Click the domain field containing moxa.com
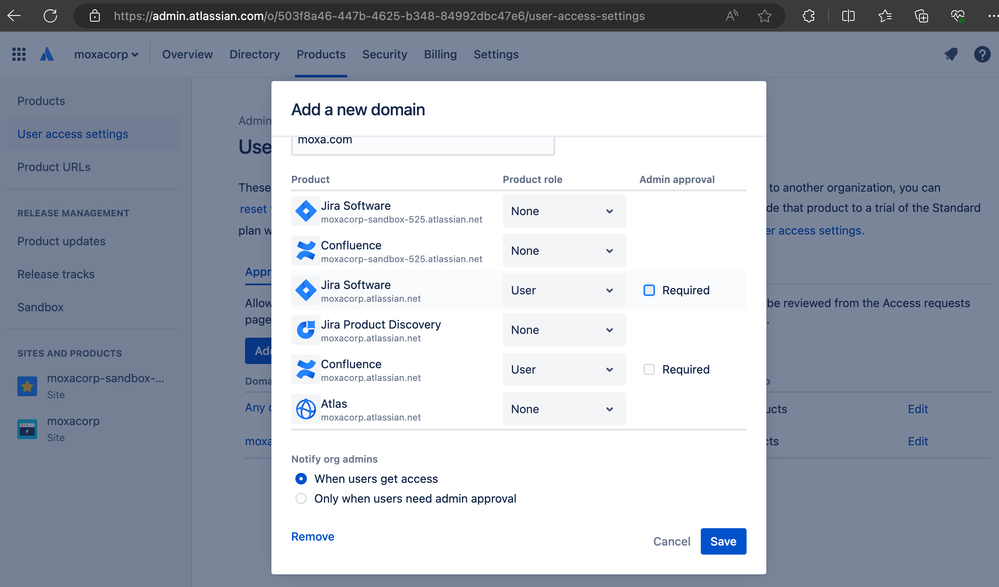Image resolution: width=999 pixels, height=587 pixels. pos(423,143)
